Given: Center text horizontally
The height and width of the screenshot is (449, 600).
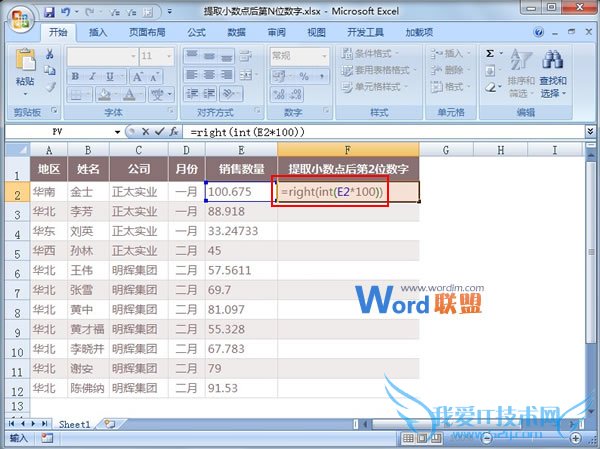Looking at the screenshot, I should [x=209, y=75].
